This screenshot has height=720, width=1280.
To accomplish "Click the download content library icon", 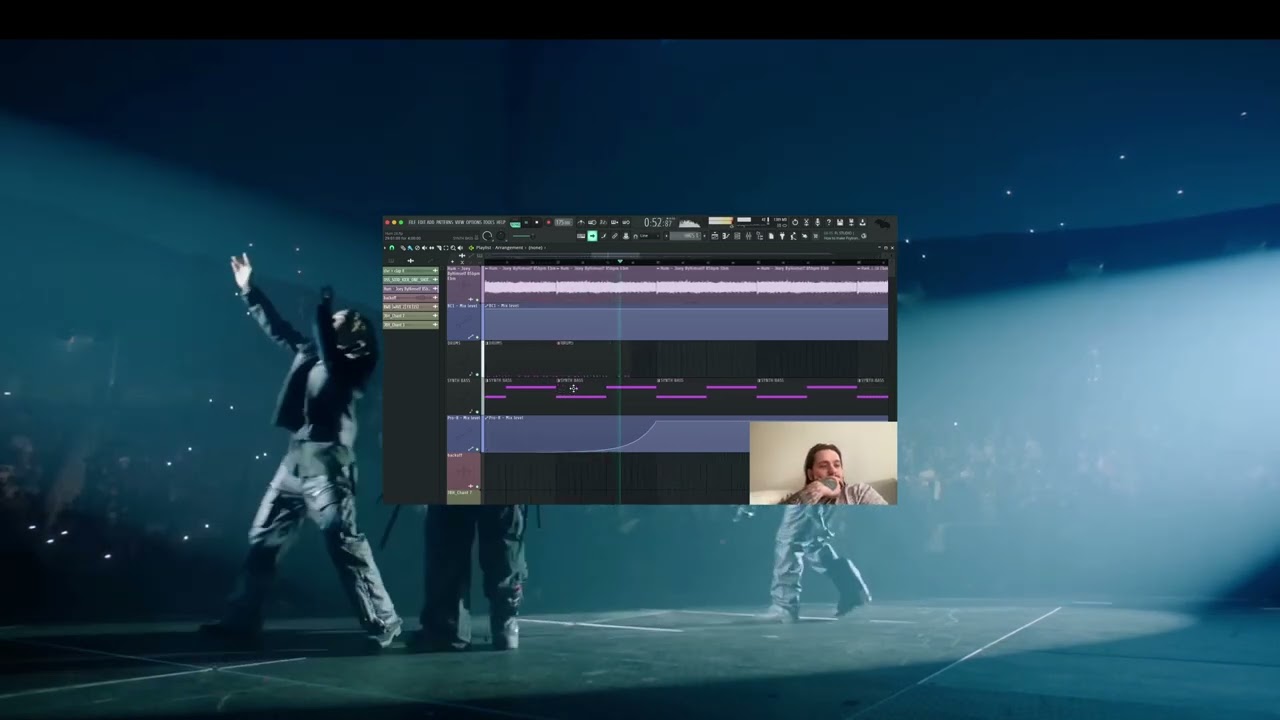I will click(862, 222).
